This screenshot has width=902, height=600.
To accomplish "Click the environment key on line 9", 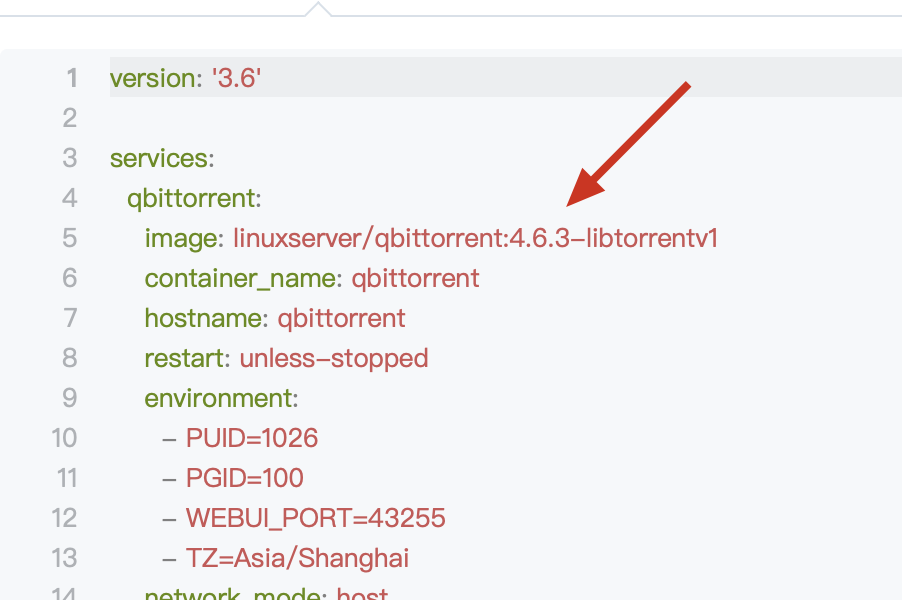I will [219, 398].
